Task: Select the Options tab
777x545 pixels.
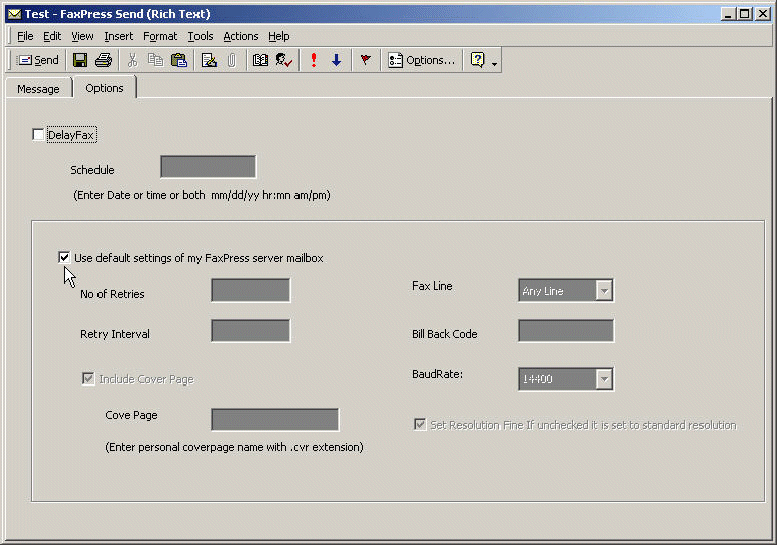Action: click(x=104, y=88)
